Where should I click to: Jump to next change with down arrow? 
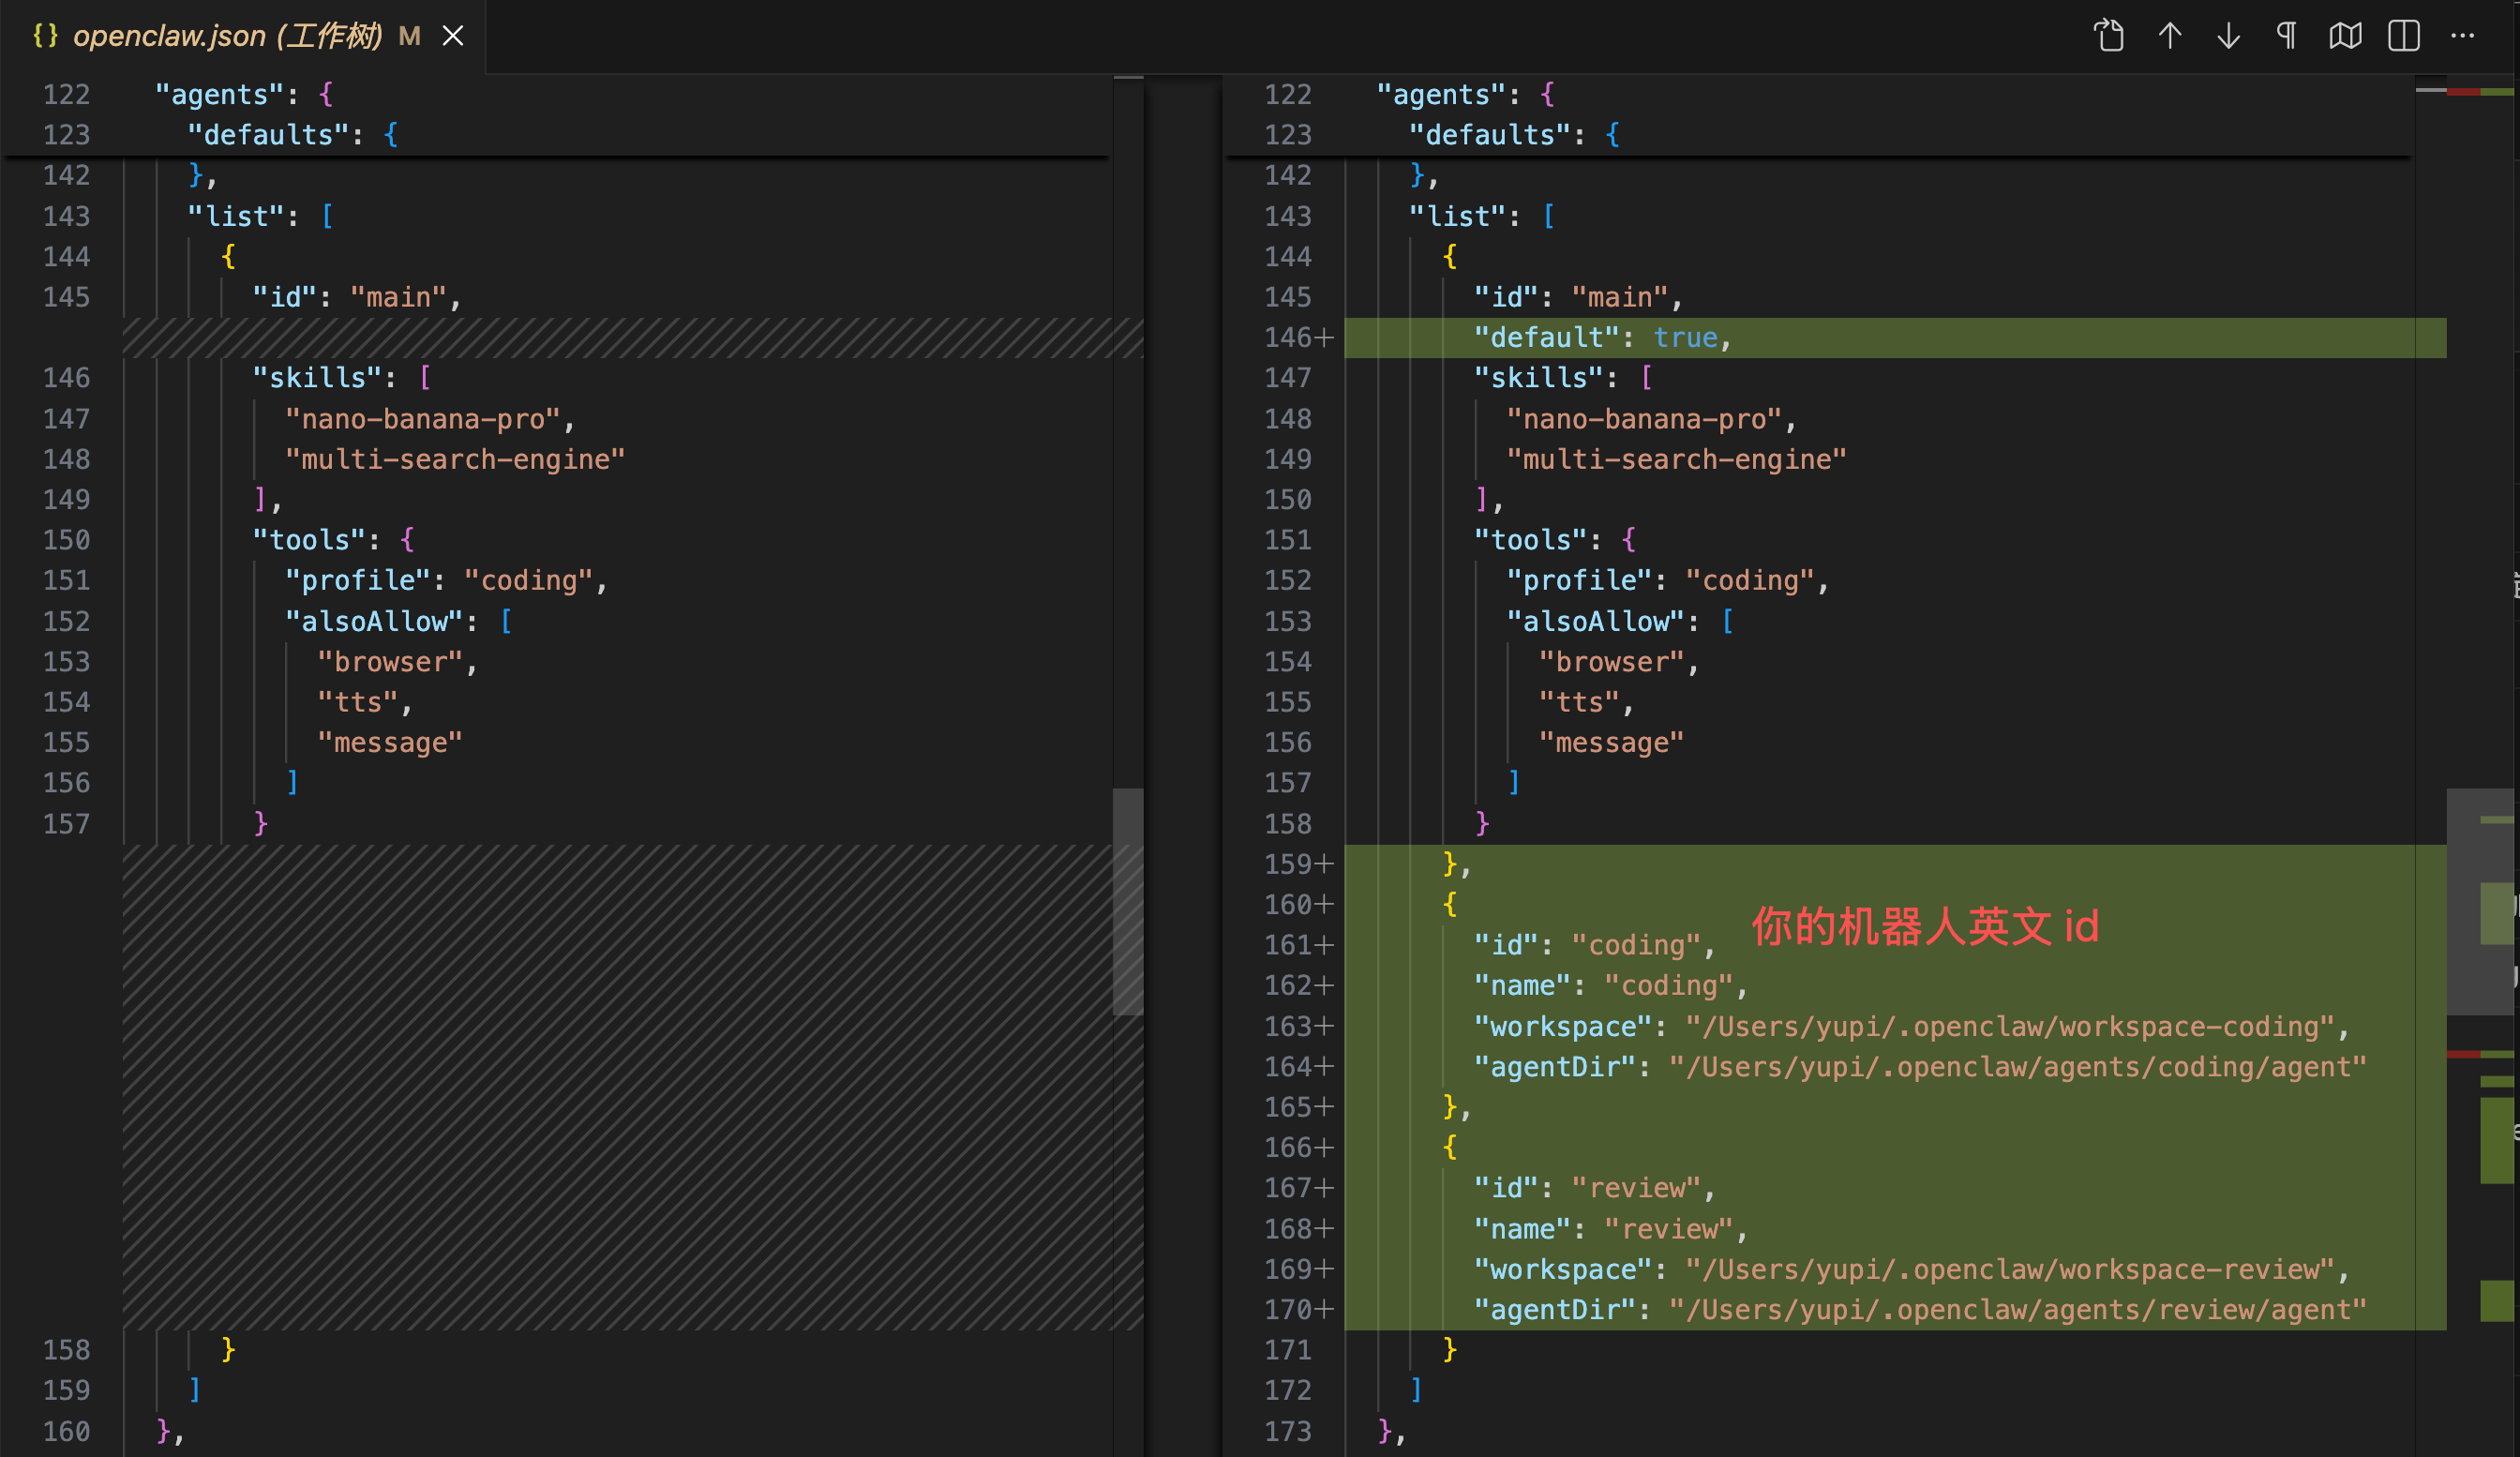pos(2228,36)
